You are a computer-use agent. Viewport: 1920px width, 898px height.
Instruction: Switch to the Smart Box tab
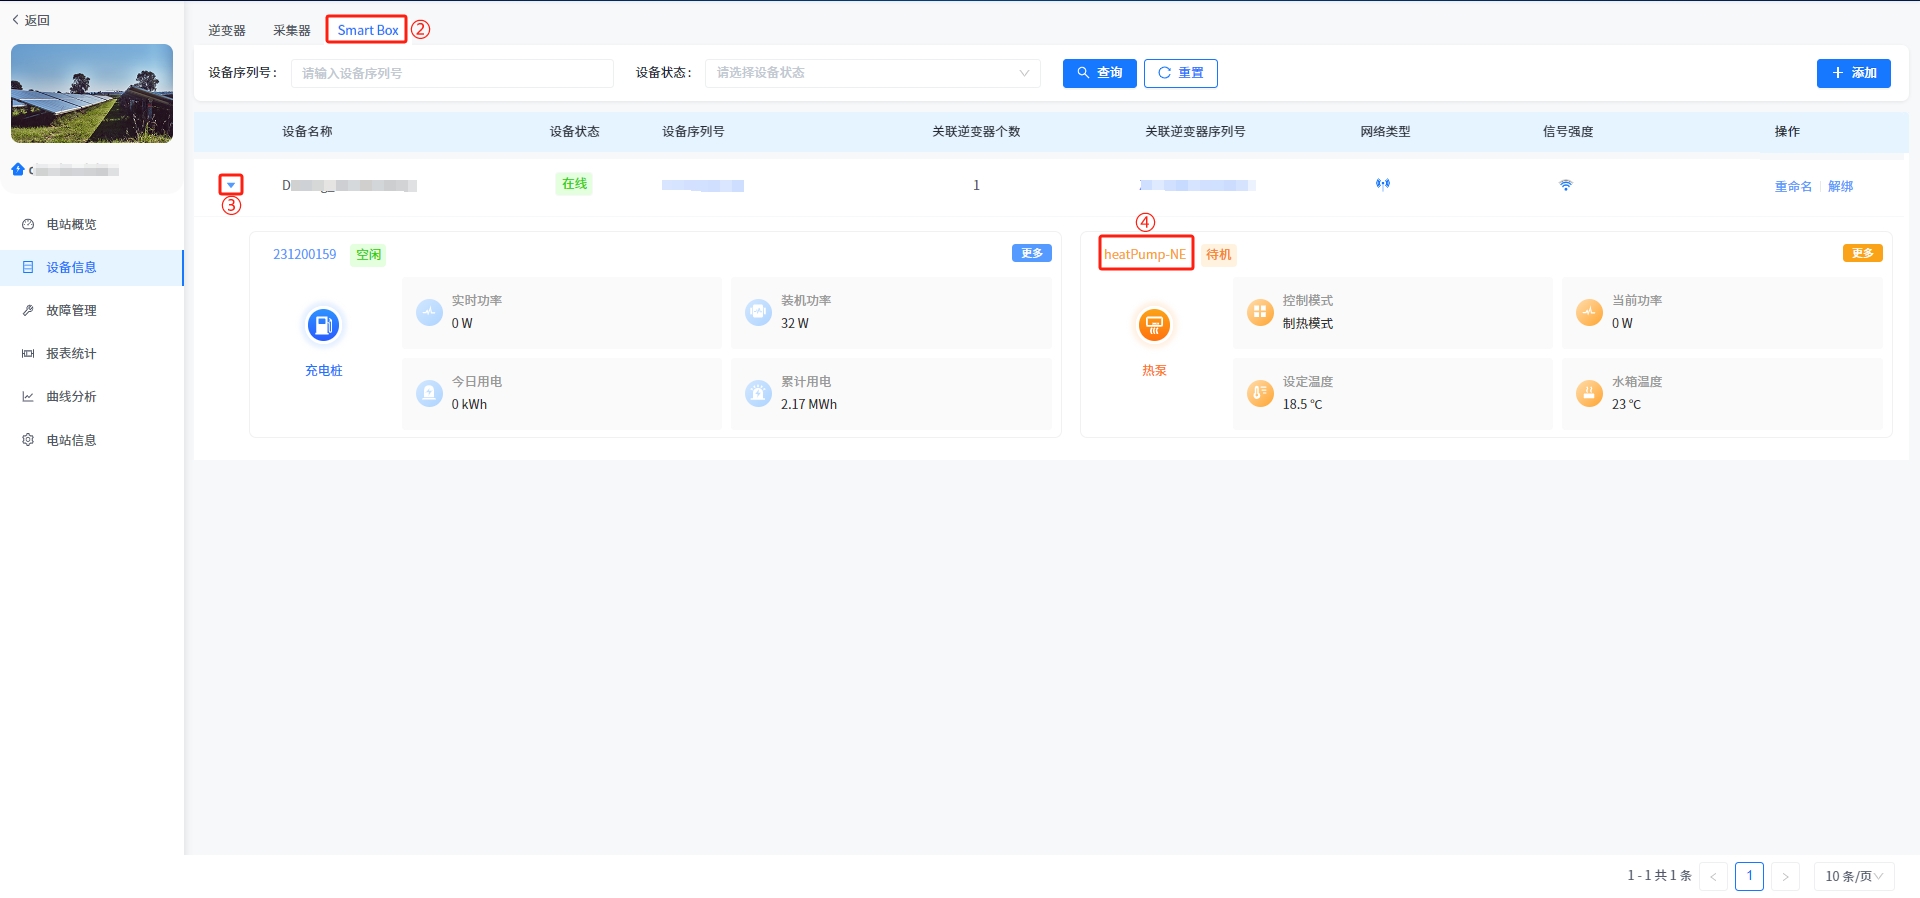click(x=367, y=30)
